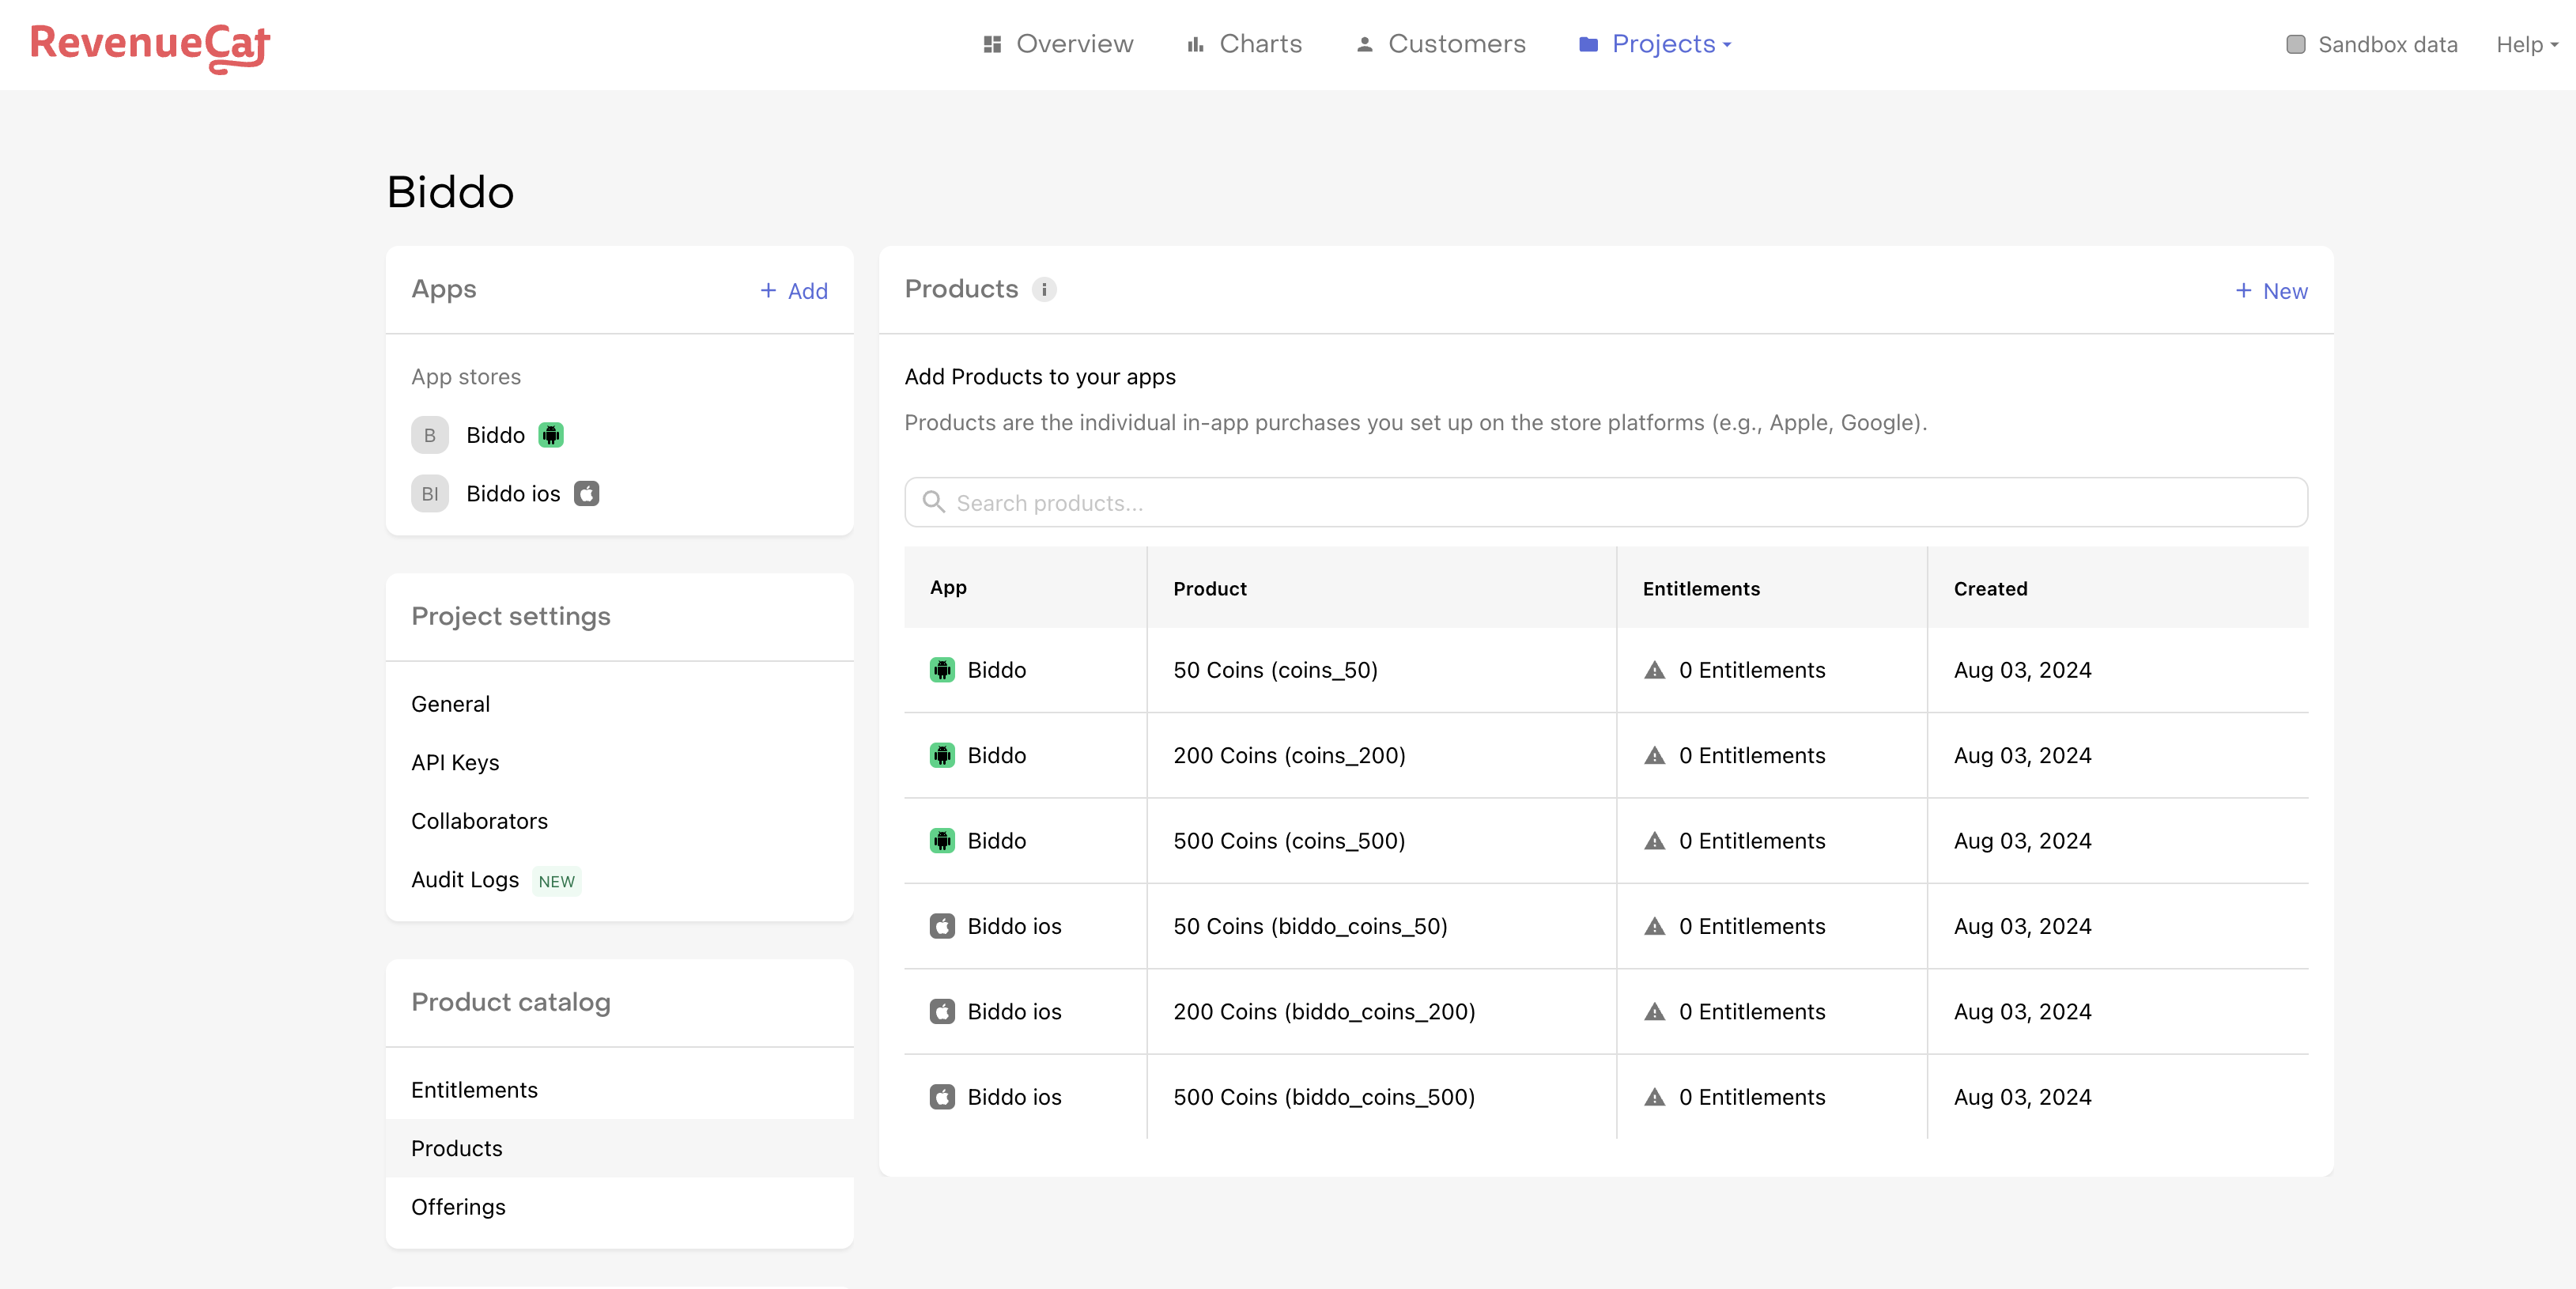Click the Customers person icon
Image resolution: width=2576 pixels, height=1289 pixels.
point(1364,44)
